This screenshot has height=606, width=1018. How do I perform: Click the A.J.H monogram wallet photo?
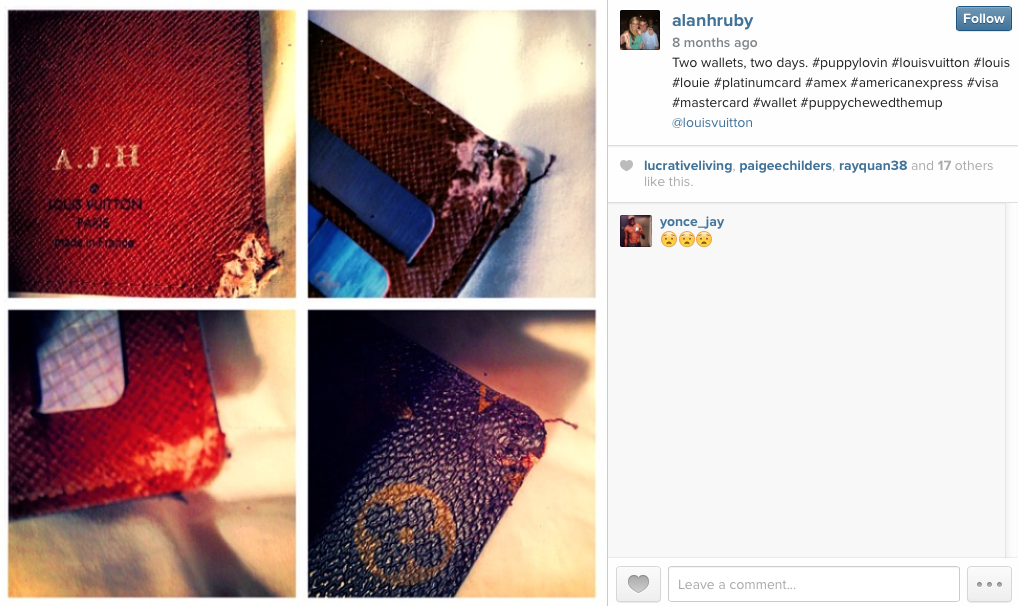[x=152, y=154]
